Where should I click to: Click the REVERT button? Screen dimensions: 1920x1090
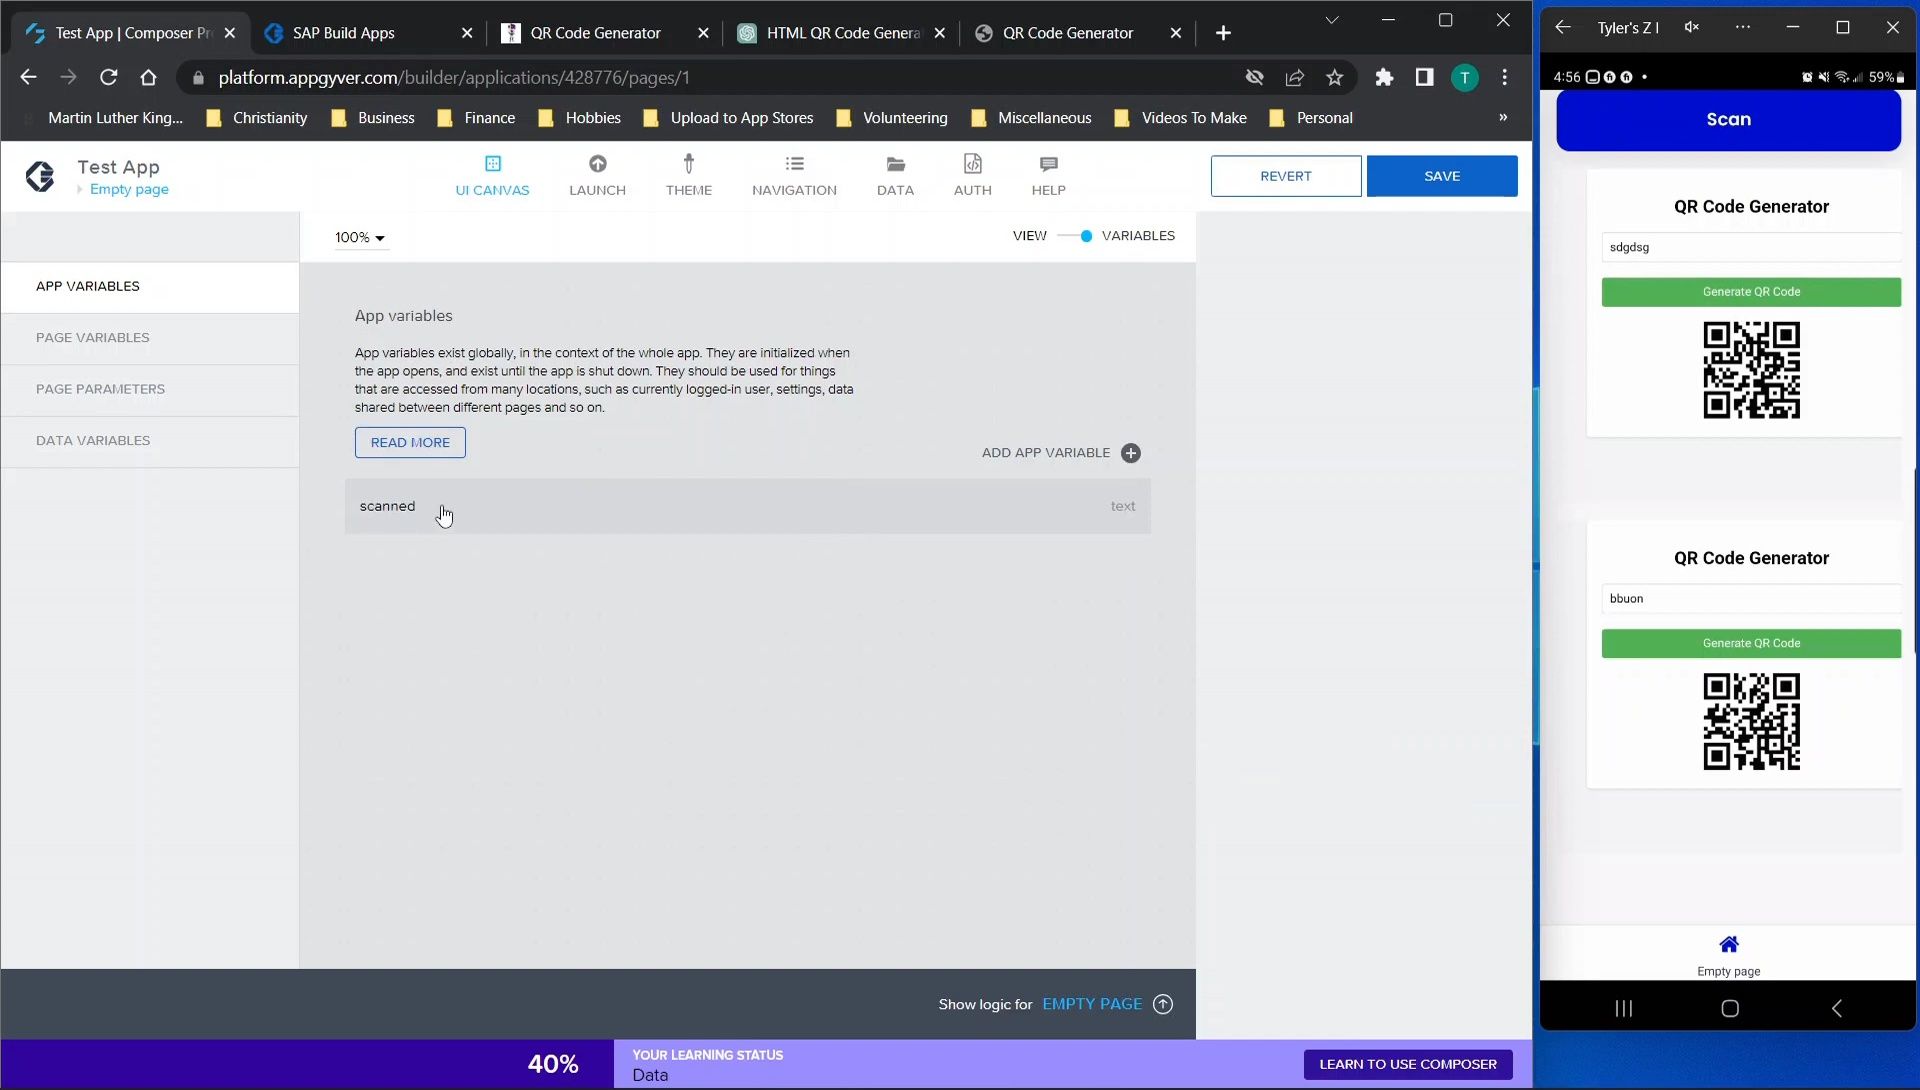click(1285, 176)
